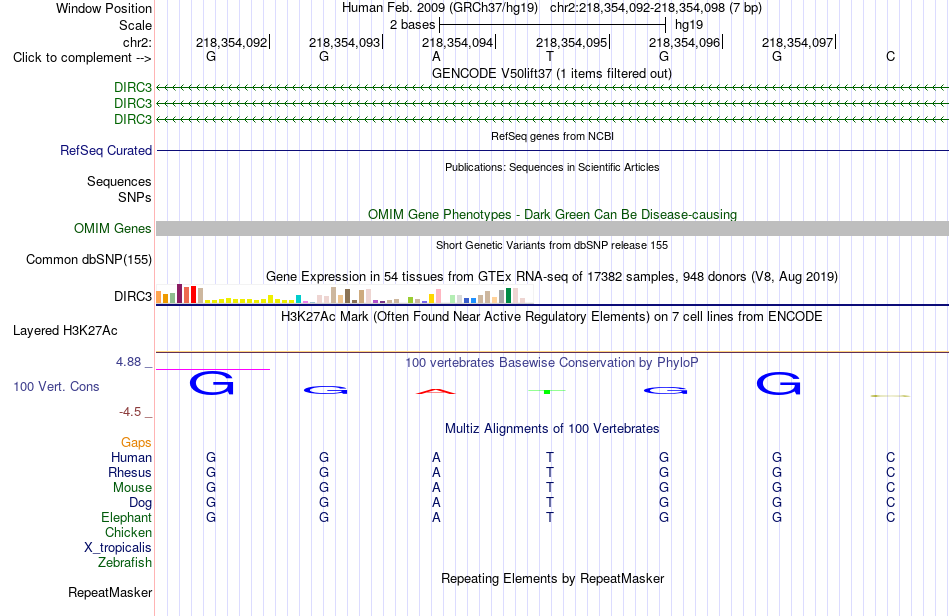Image resolution: width=950 pixels, height=616 pixels.
Task: Click the 'chr2:' ruler label
Action: click(x=138, y=42)
